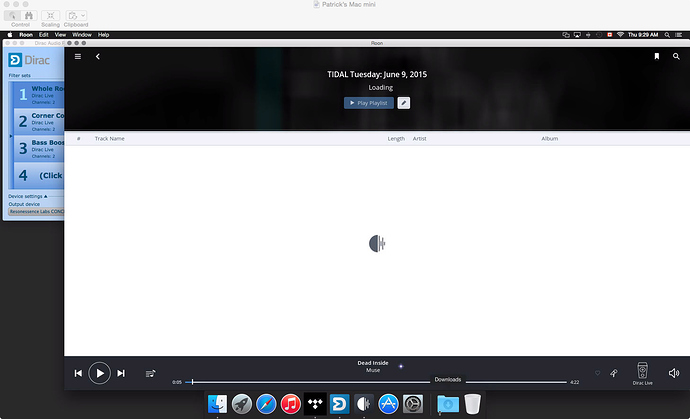Open the Roon play queue icon
This screenshot has width=690, height=419.
150,374
